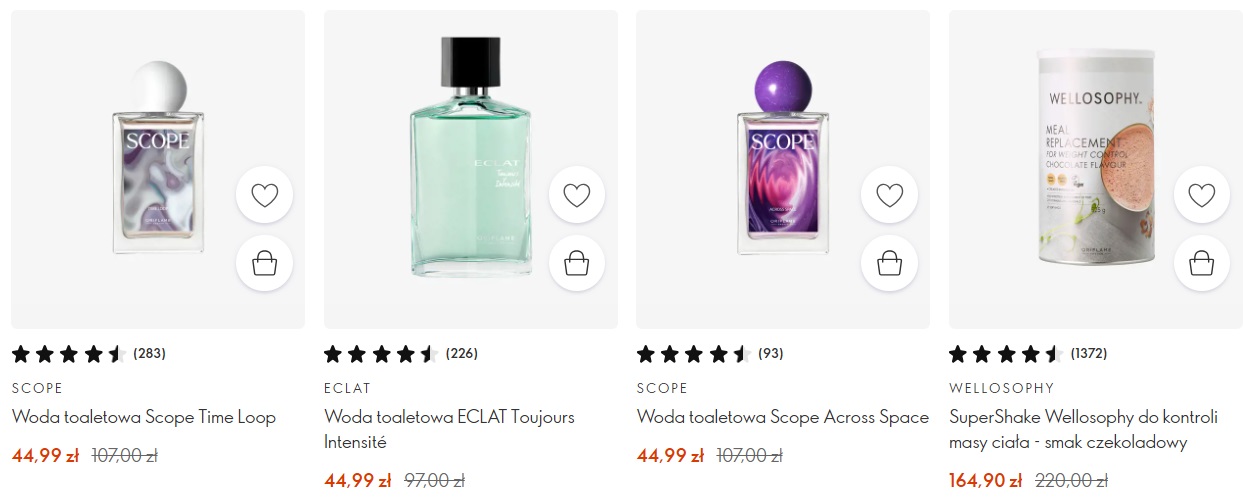Open the 283 reviews for Scope Time Loop
Image resolution: width=1243 pixels, height=497 pixels.
click(149, 353)
